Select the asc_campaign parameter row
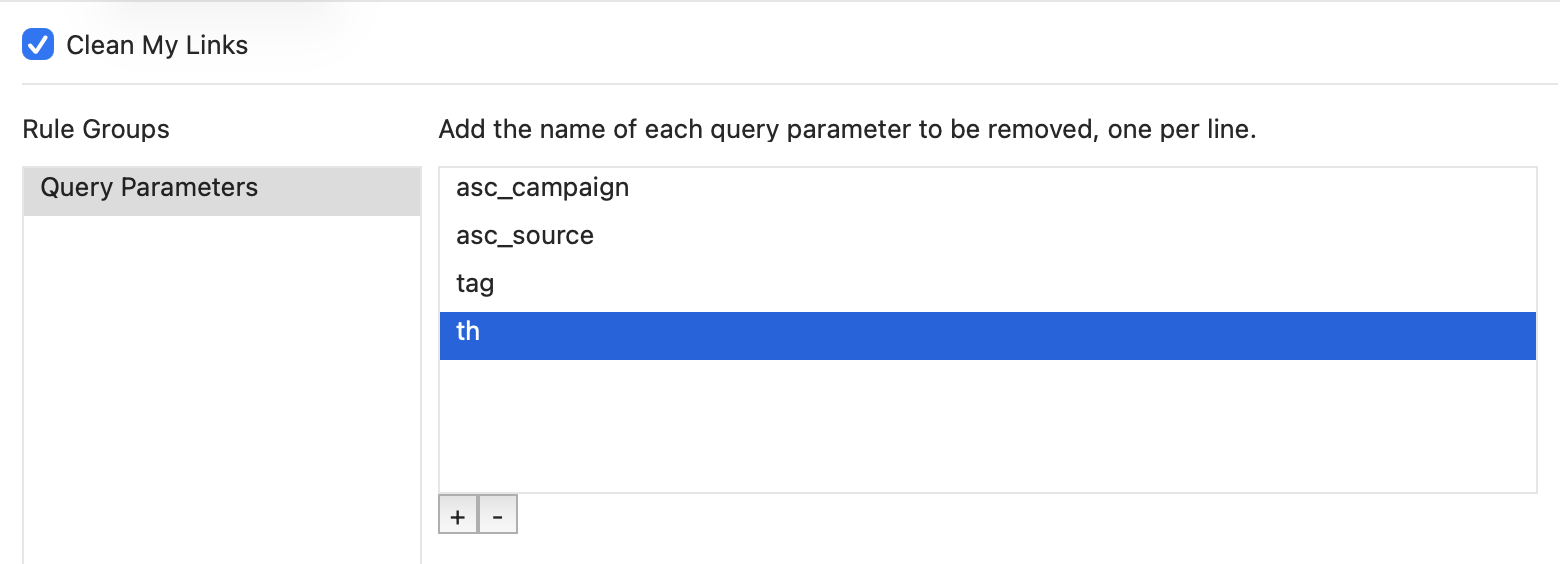 pyautogui.click(x=986, y=188)
